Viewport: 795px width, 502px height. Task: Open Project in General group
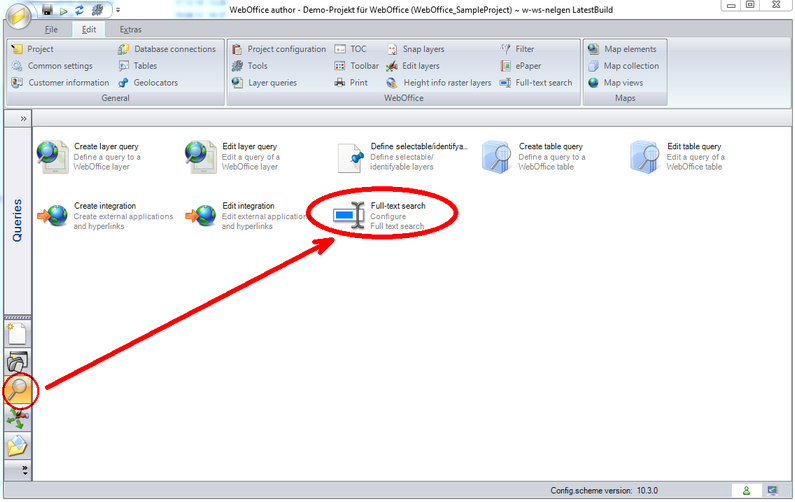coord(32,49)
